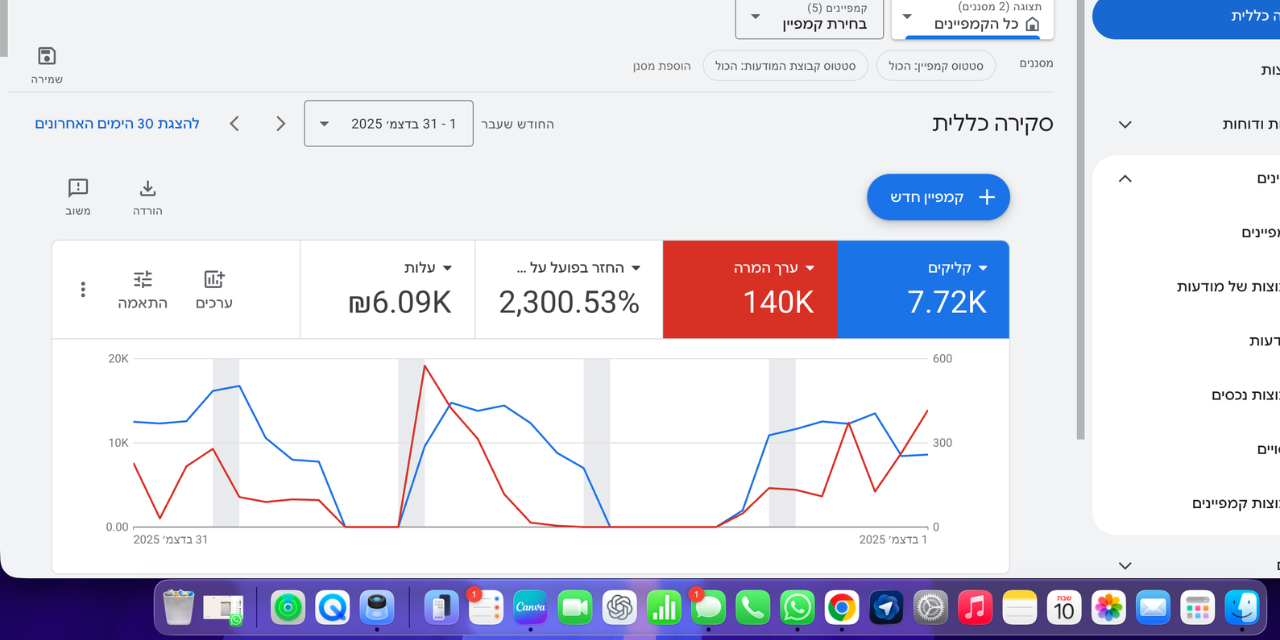Viewport: 1280px width, 640px height.
Task: Open the 1 - 31 בדצמ׳ 2025 date dropdown
Action: click(x=389, y=124)
